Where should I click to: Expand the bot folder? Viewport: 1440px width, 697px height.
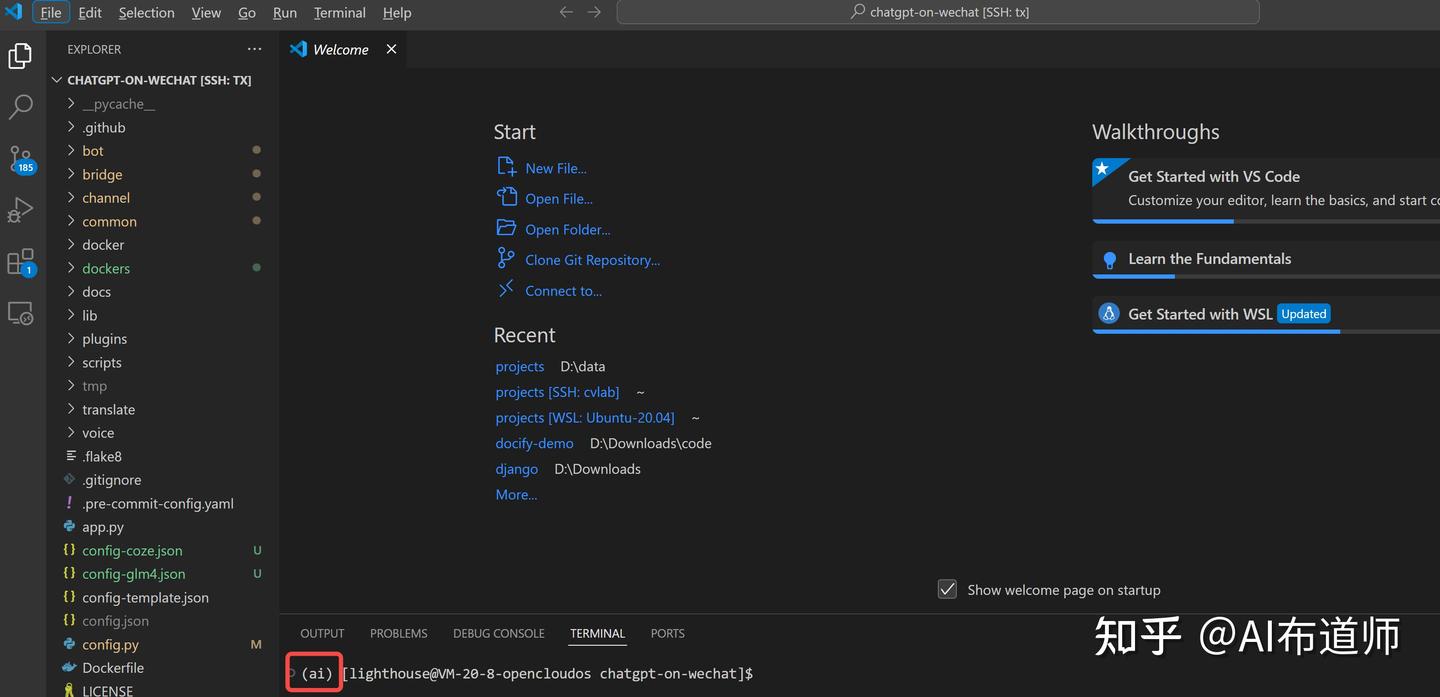click(71, 150)
